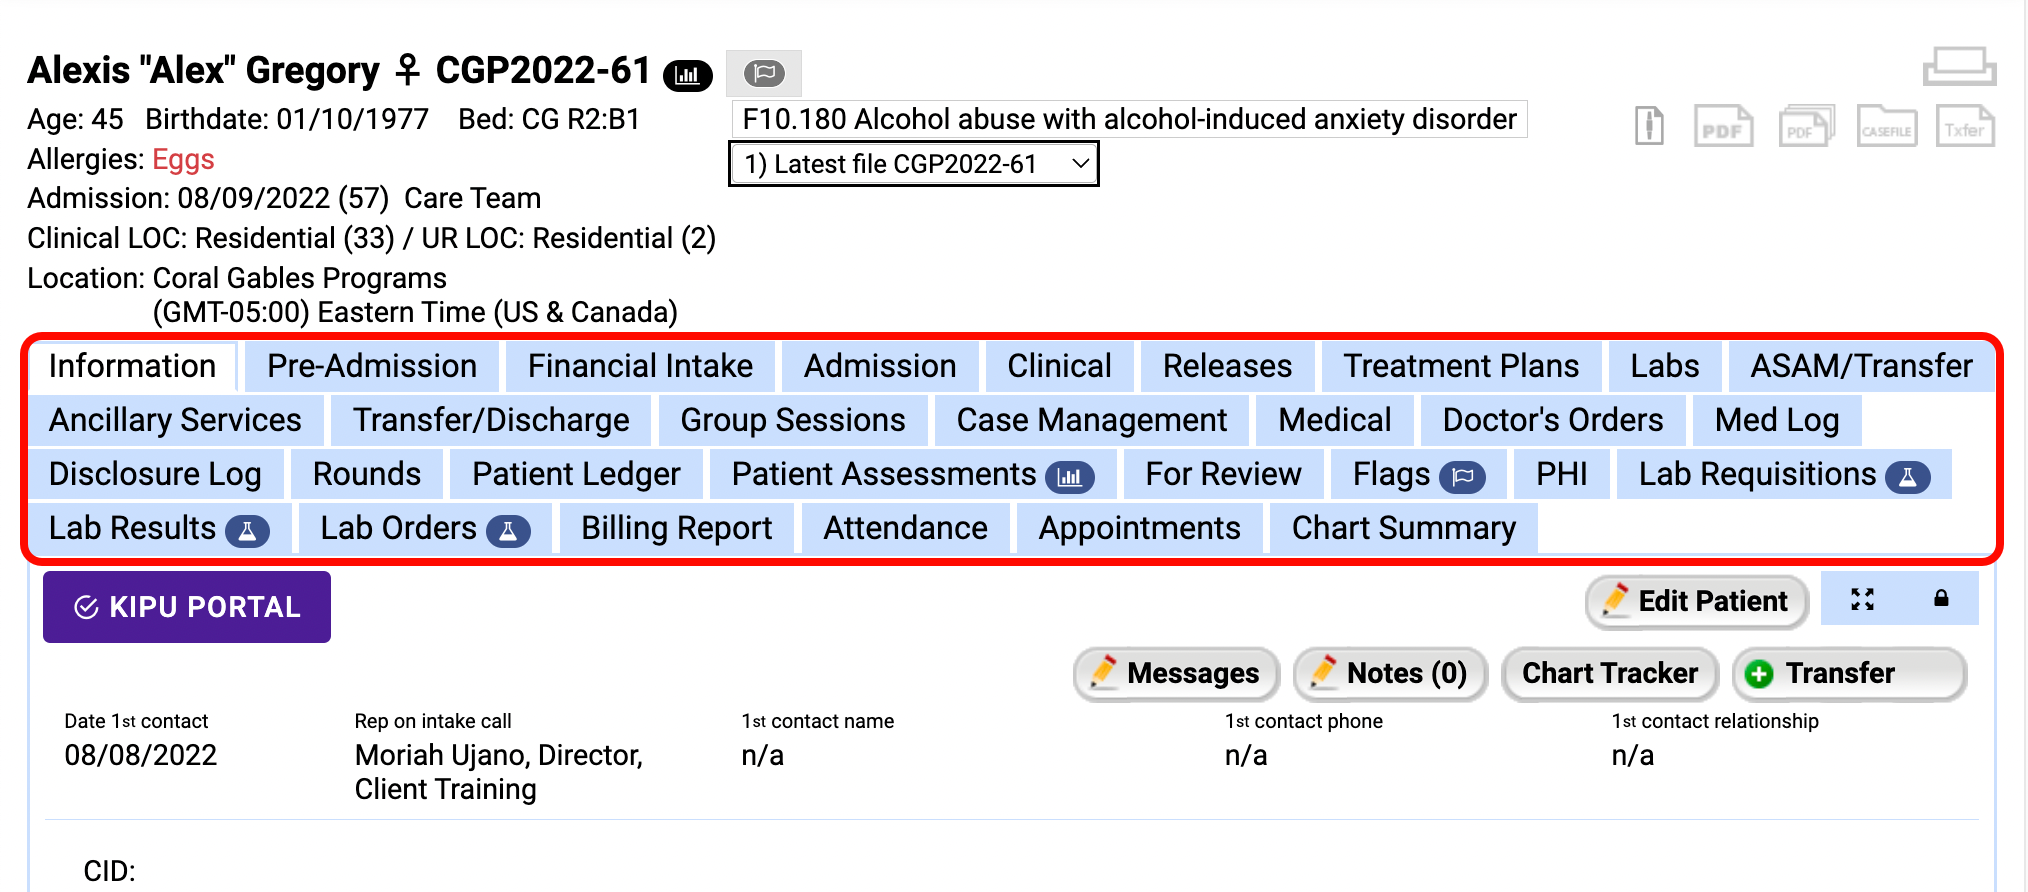Screen dimensions: 2028x892
Task: Click the print icon at top right
Action: [1959, 67]
